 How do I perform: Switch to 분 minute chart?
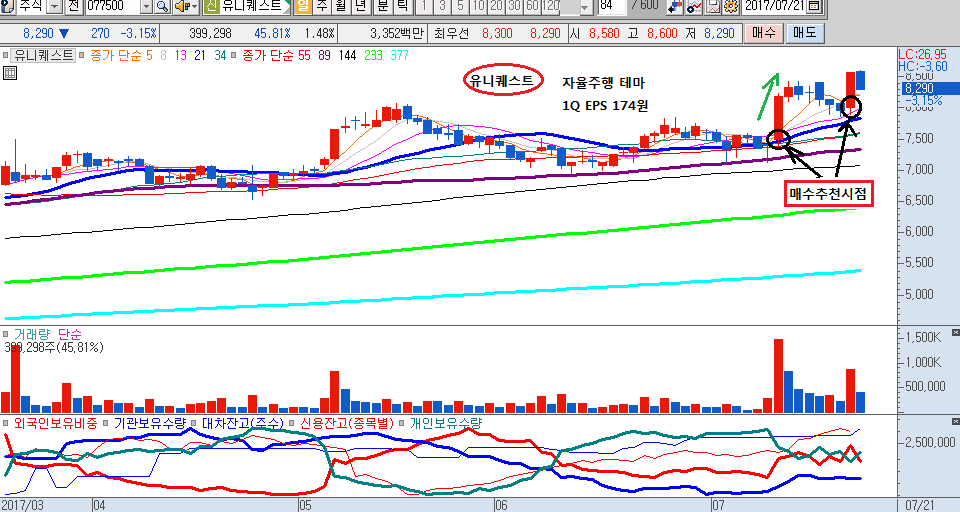383,7
